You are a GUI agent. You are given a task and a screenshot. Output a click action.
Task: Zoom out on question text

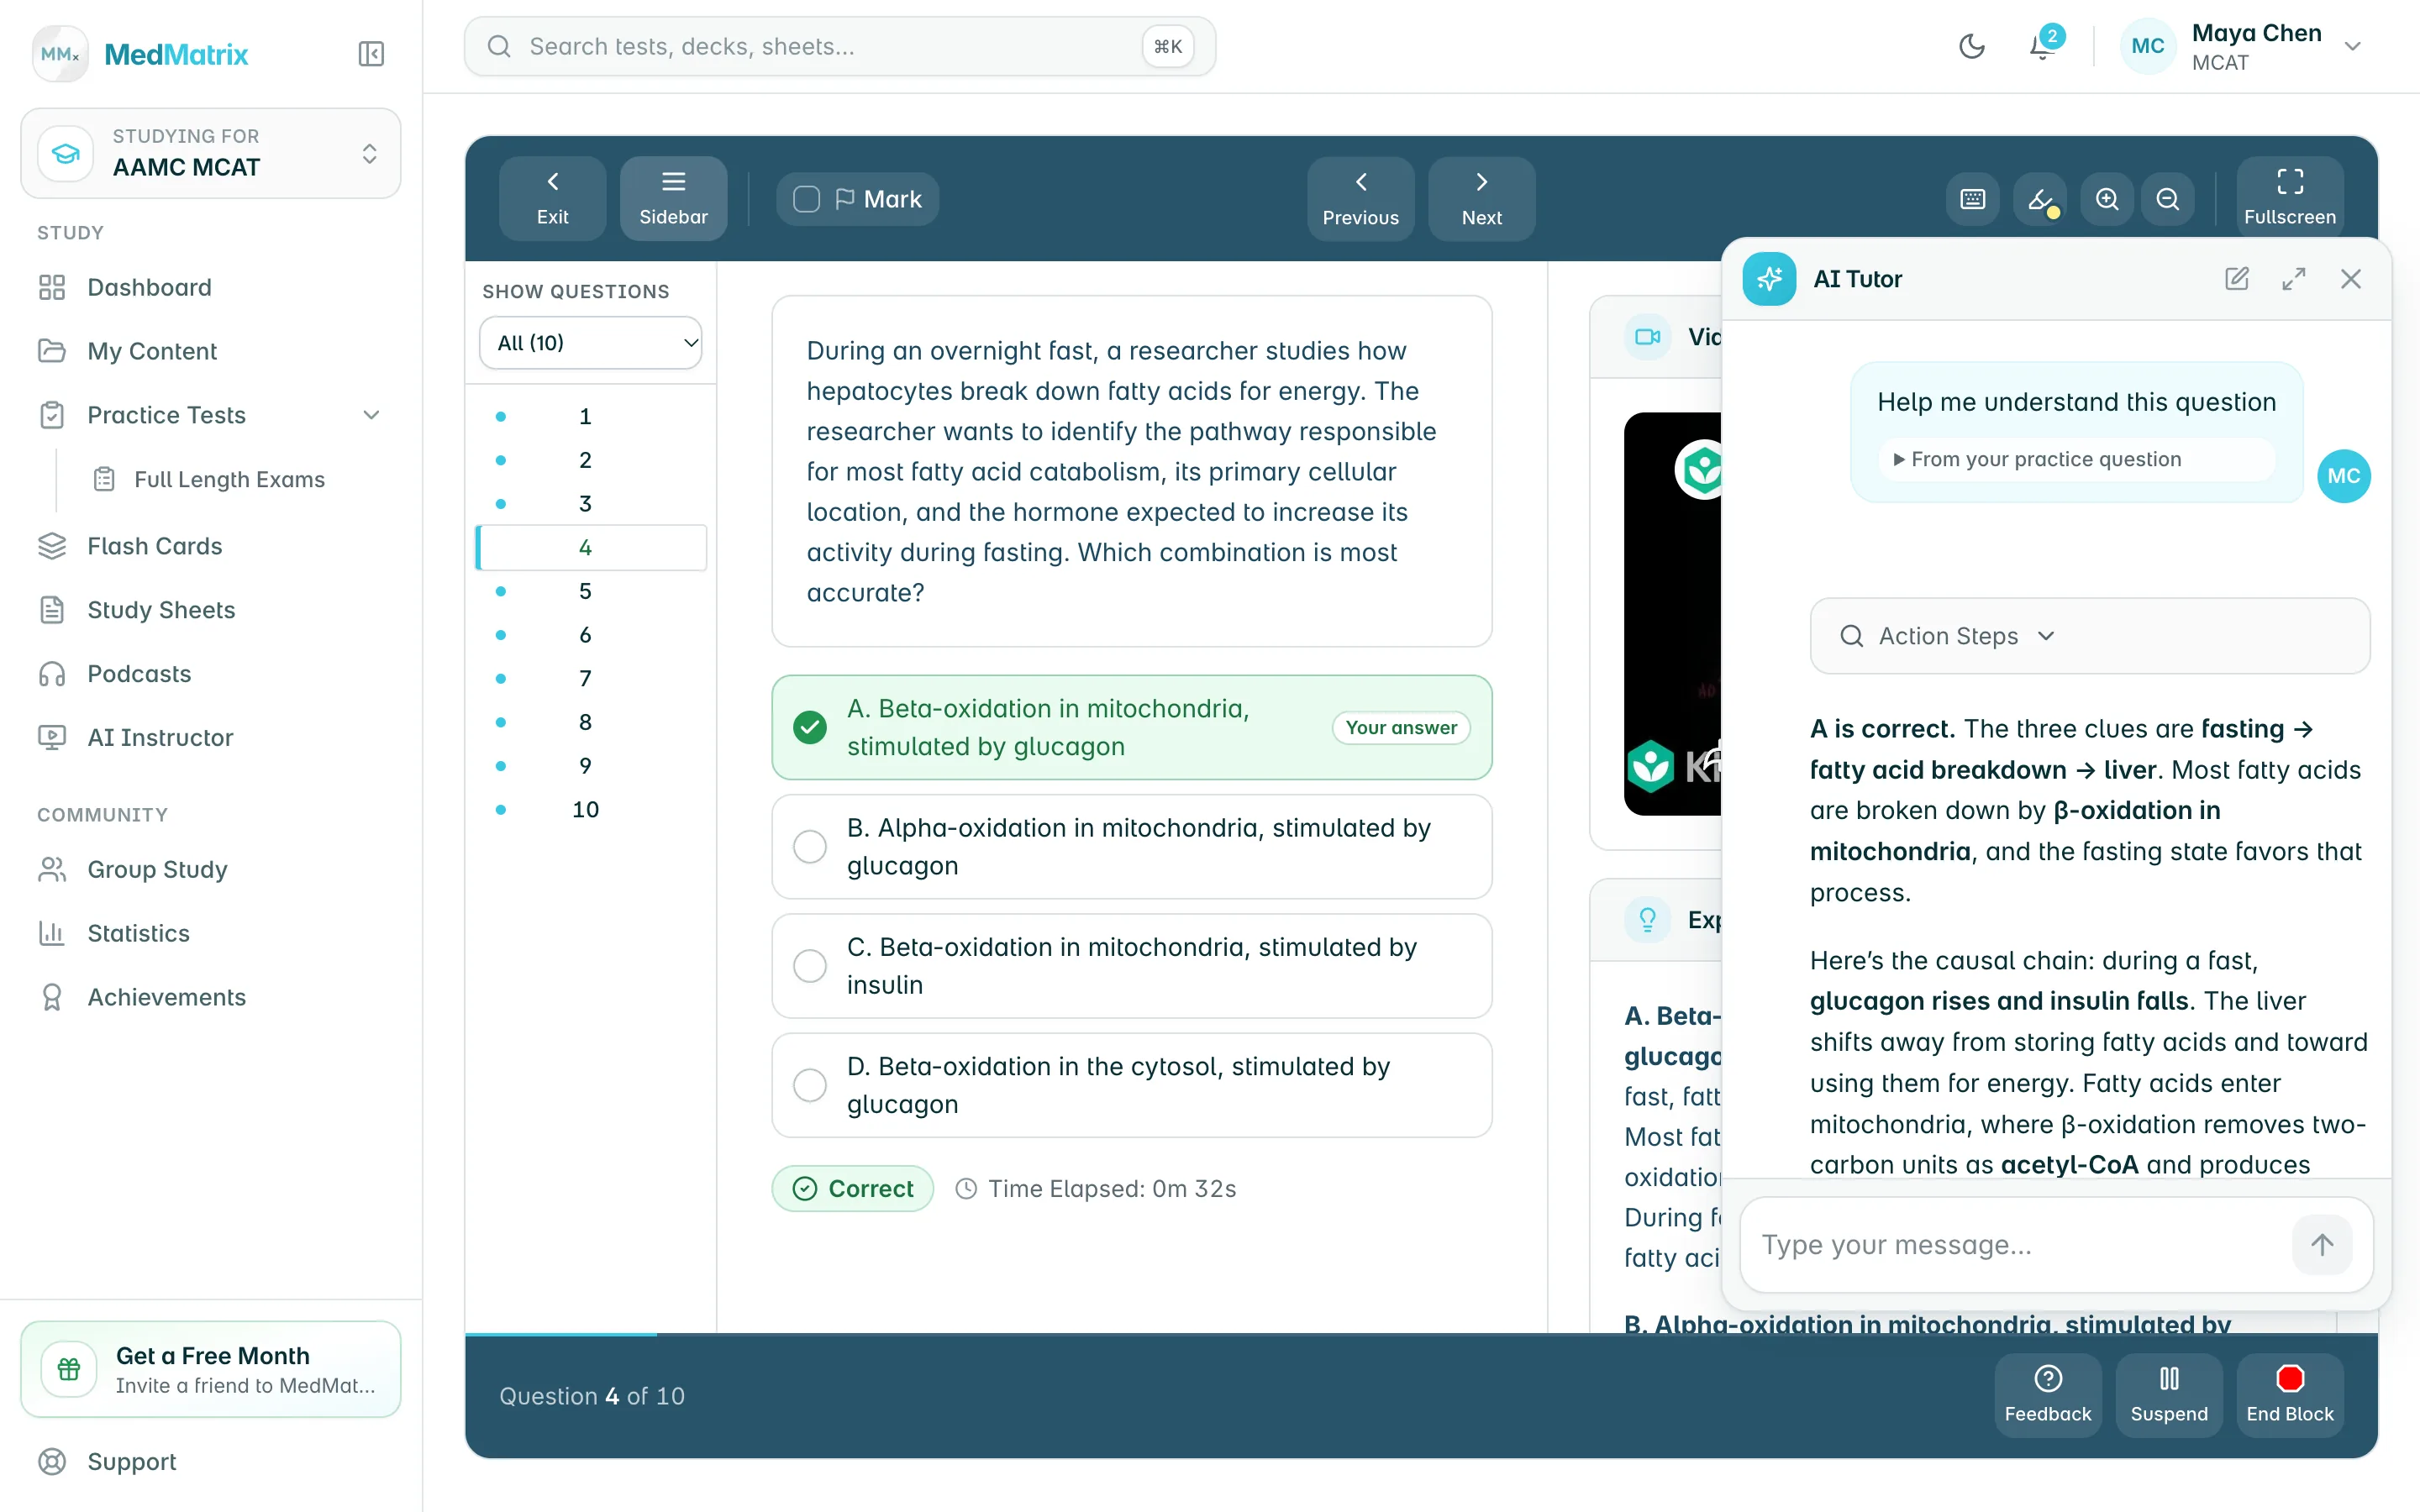2167,199
